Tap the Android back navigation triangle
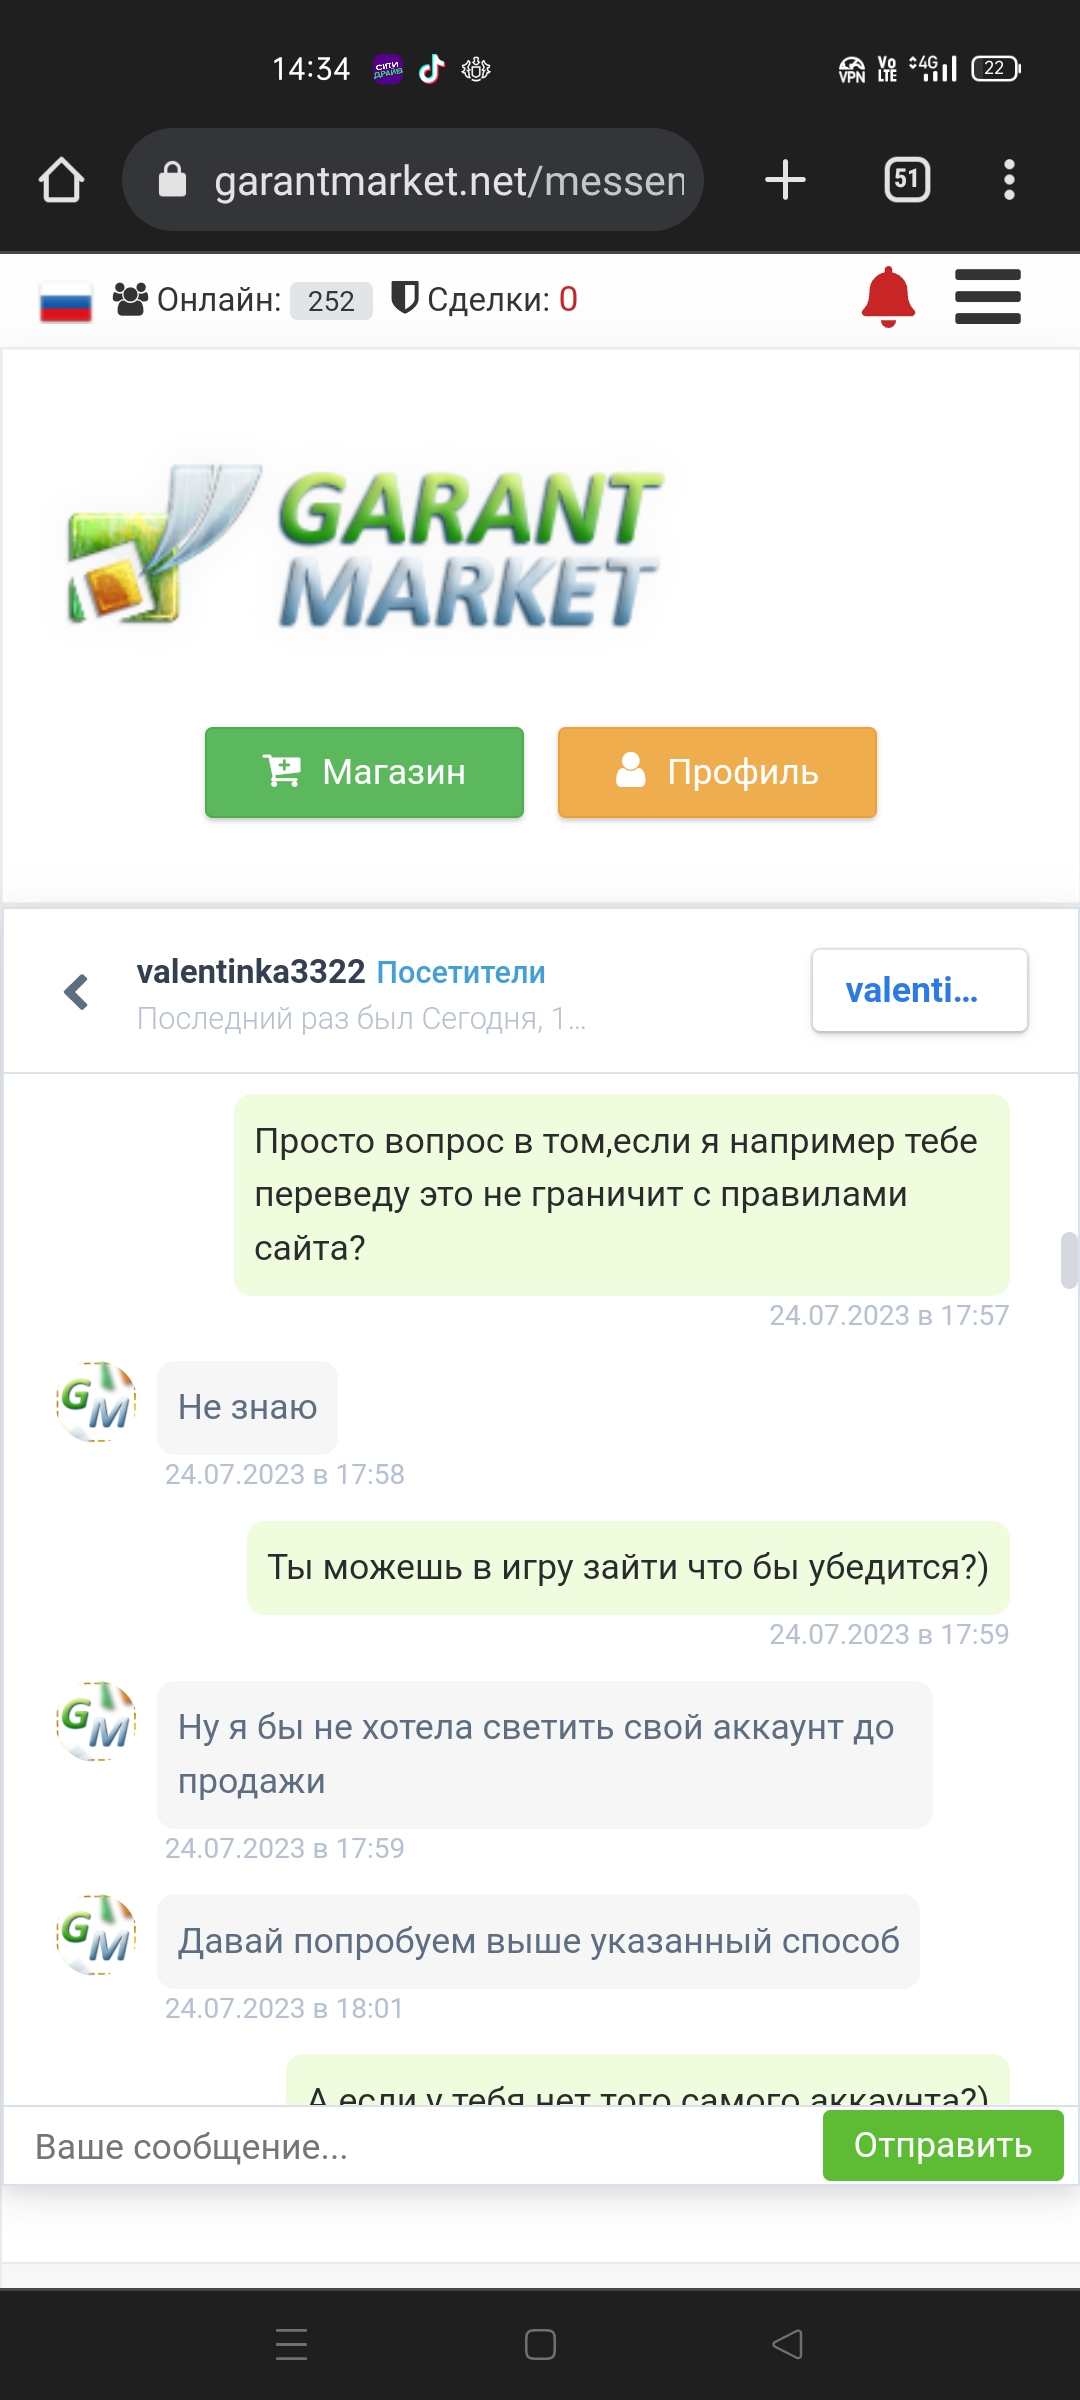The height and width of the screenshot is (2400, 1080). pos(788,2344)
